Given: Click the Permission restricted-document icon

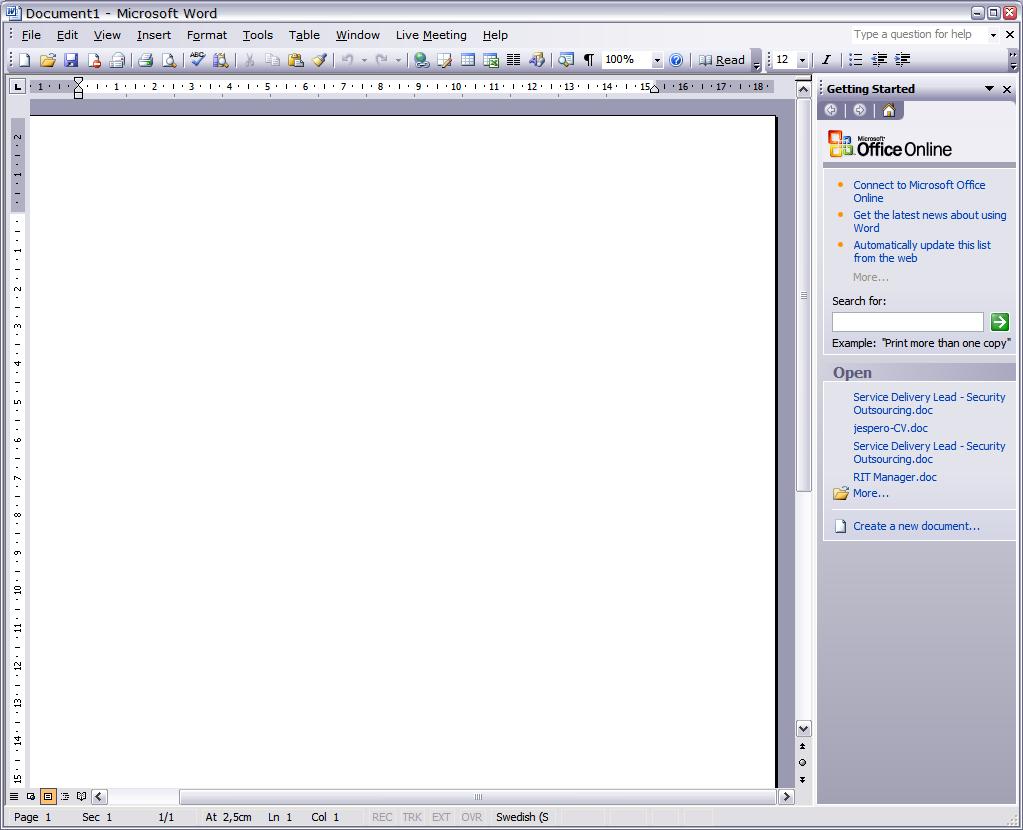Looking at the screenshot, I should (x=94, y=60).
